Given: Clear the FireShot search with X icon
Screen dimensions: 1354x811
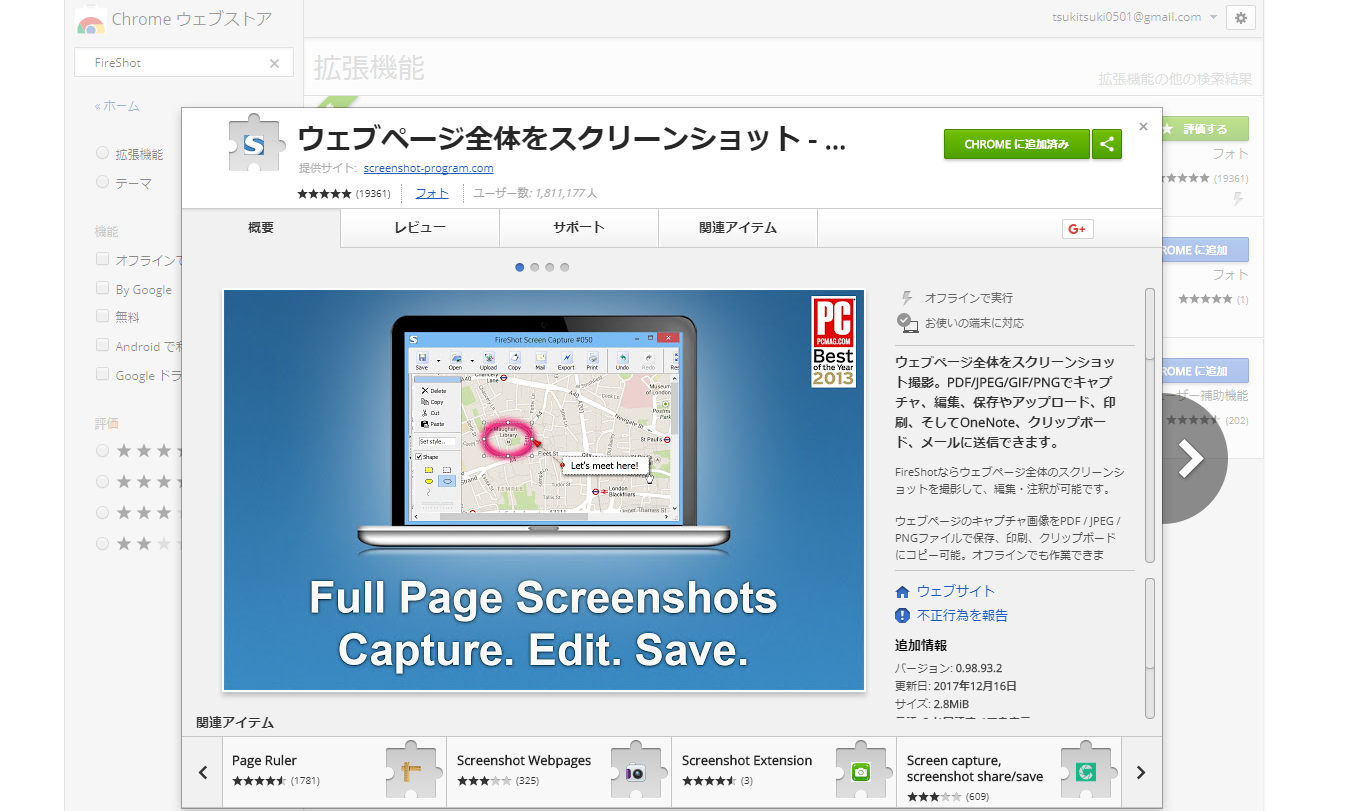Looking at the screenshot, I should [274, 63].
